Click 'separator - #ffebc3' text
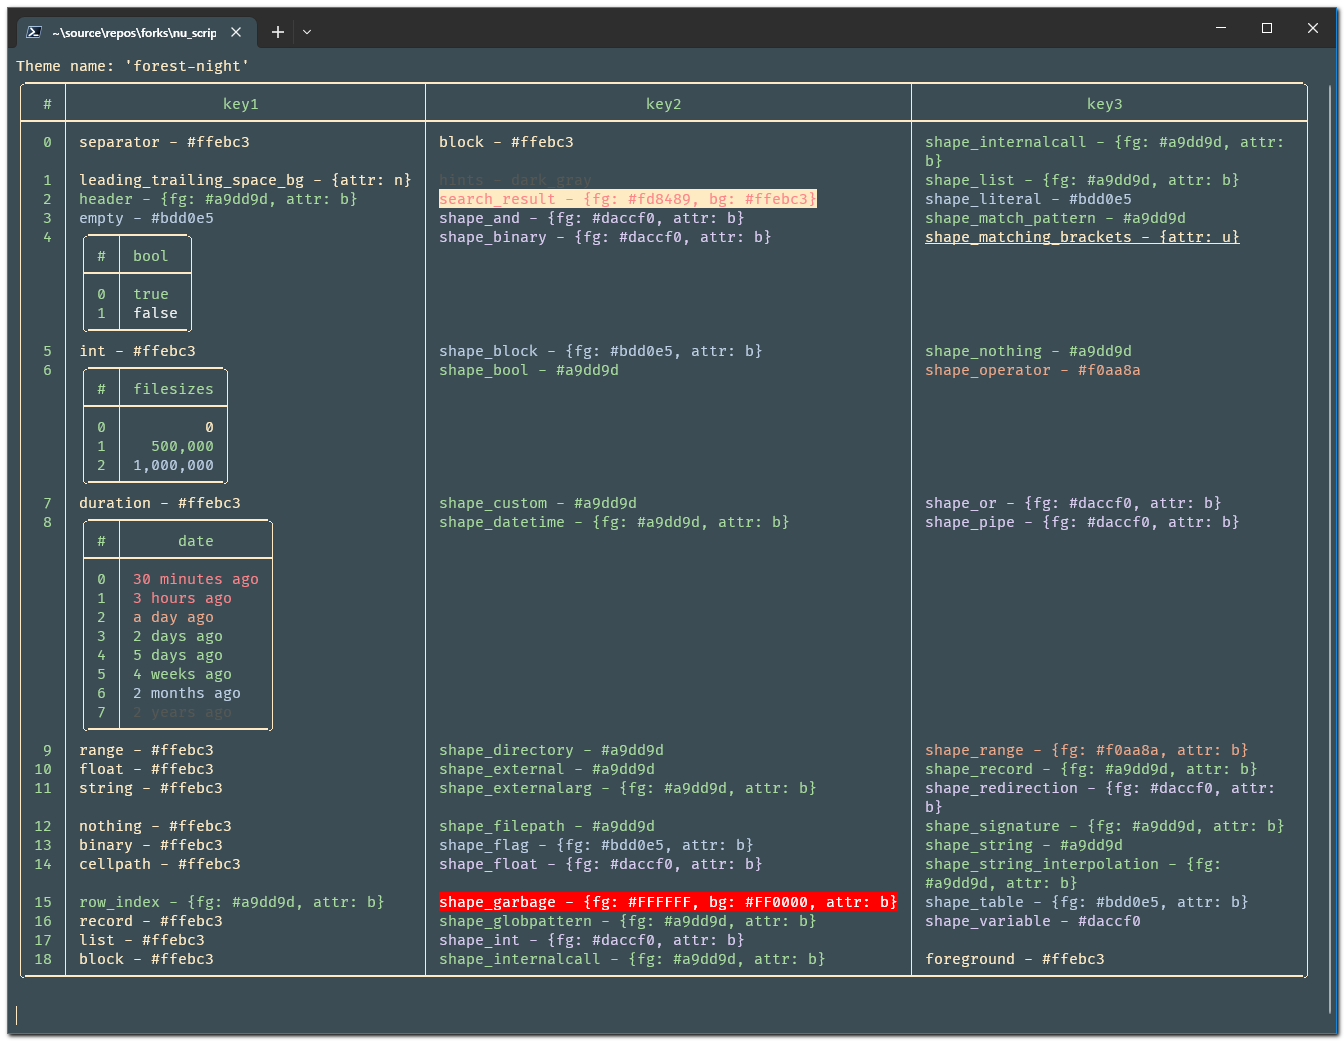 click(165, 142)
